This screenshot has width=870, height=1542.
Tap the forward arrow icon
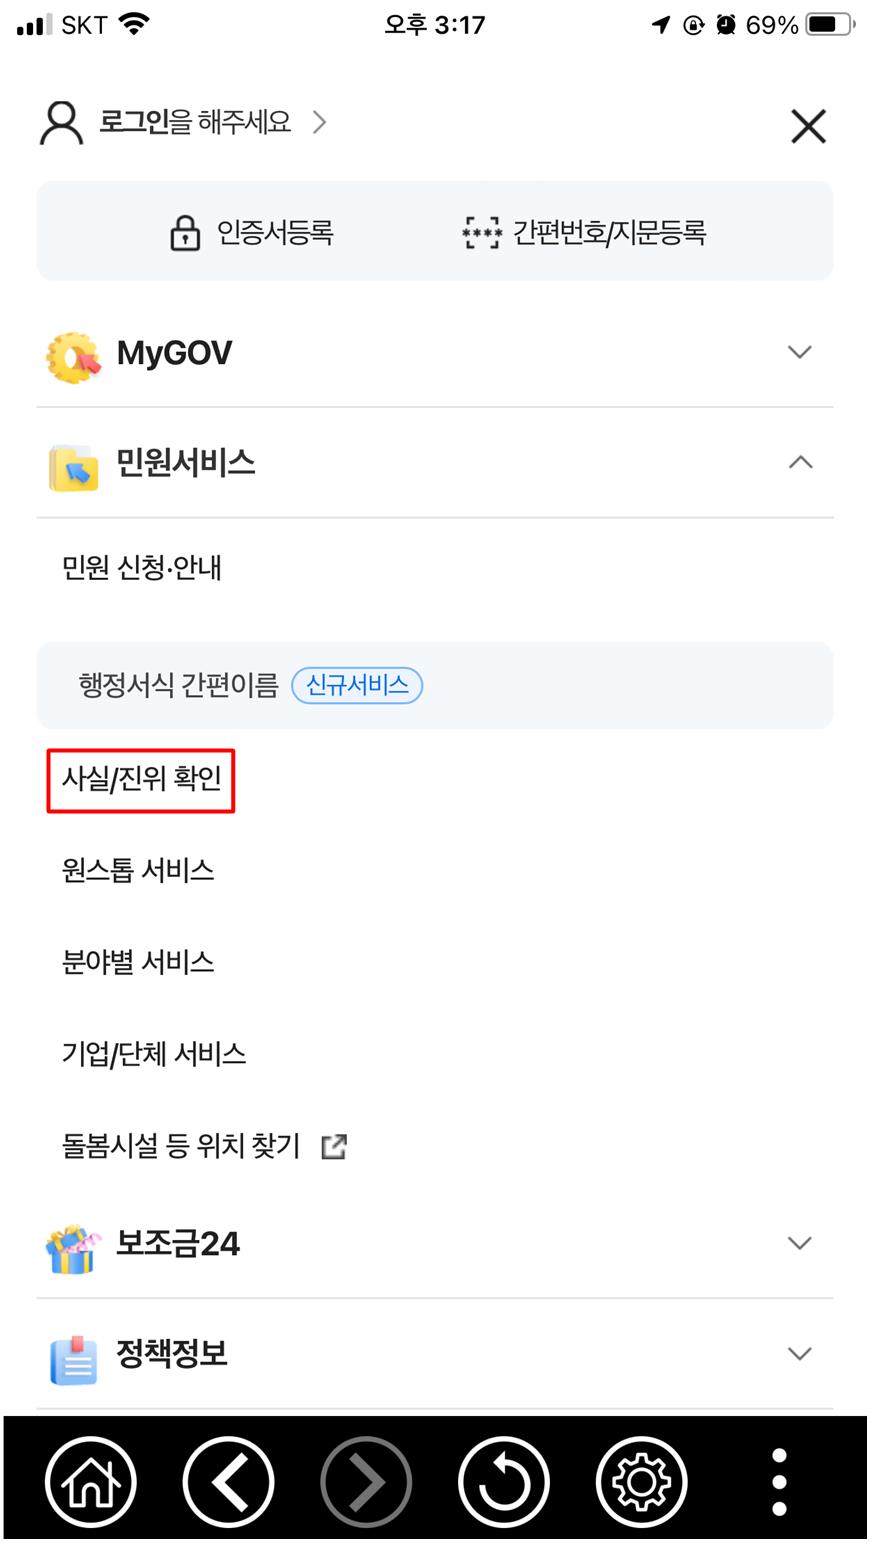point(366,1481)
